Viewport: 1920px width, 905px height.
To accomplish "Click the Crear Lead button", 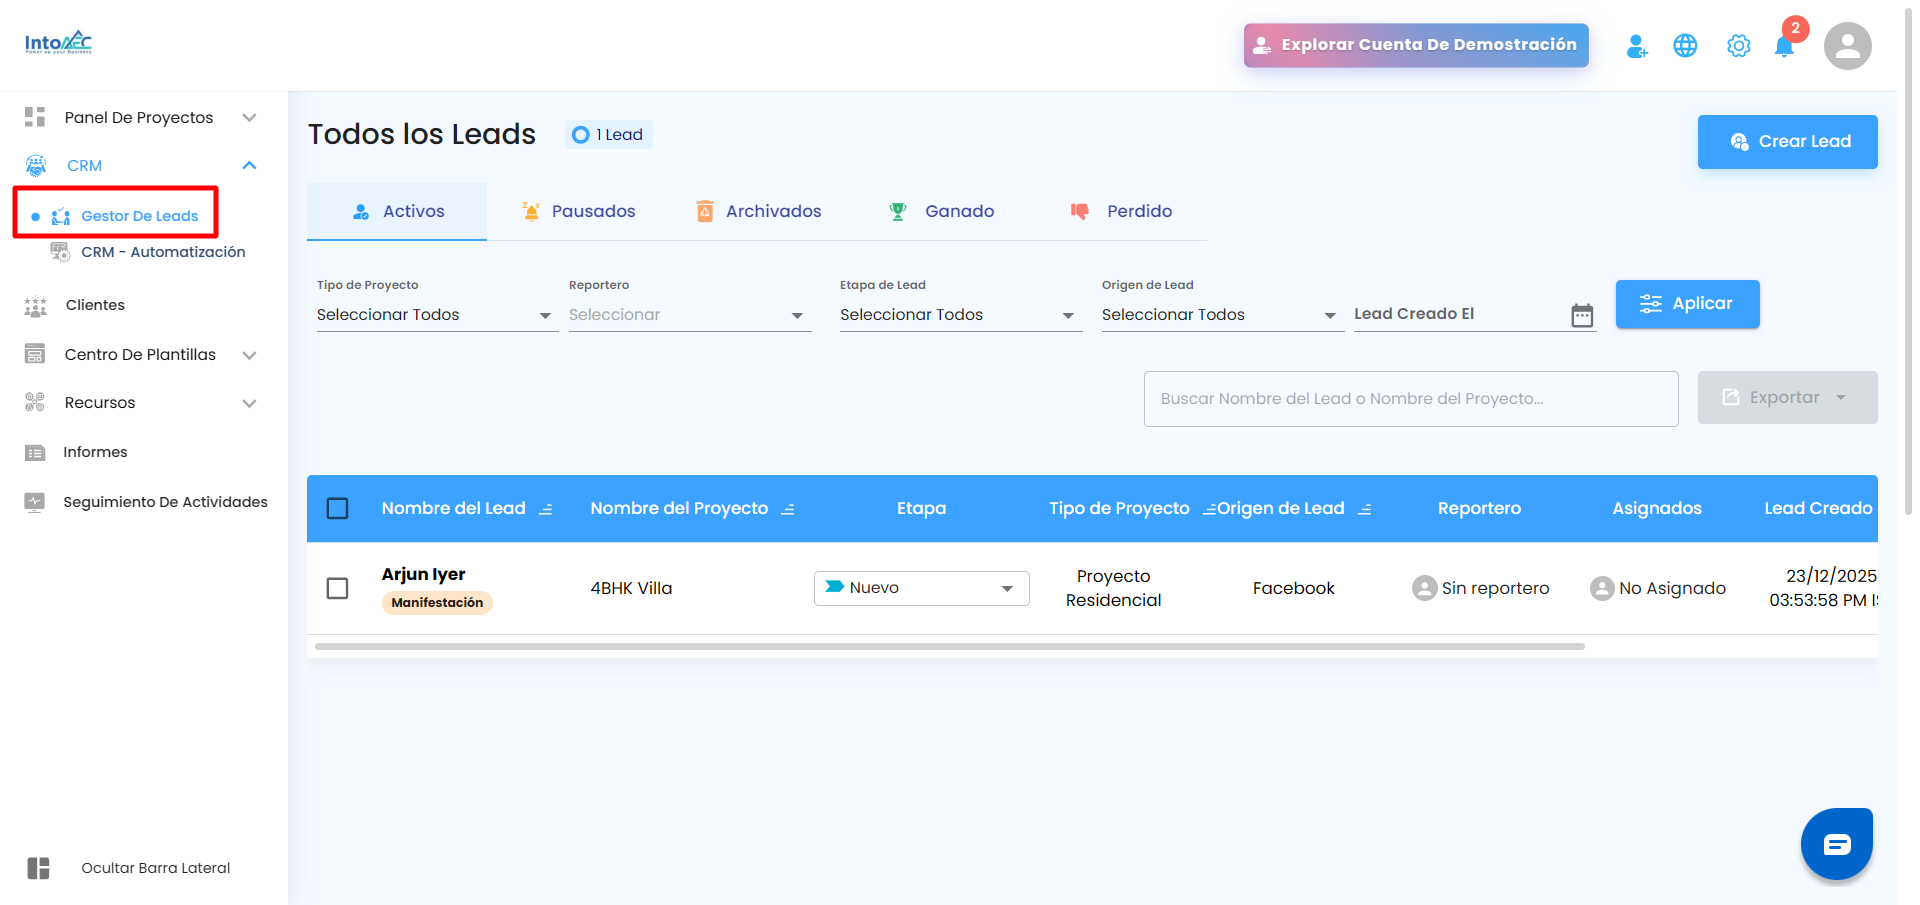I will 1787,142.
